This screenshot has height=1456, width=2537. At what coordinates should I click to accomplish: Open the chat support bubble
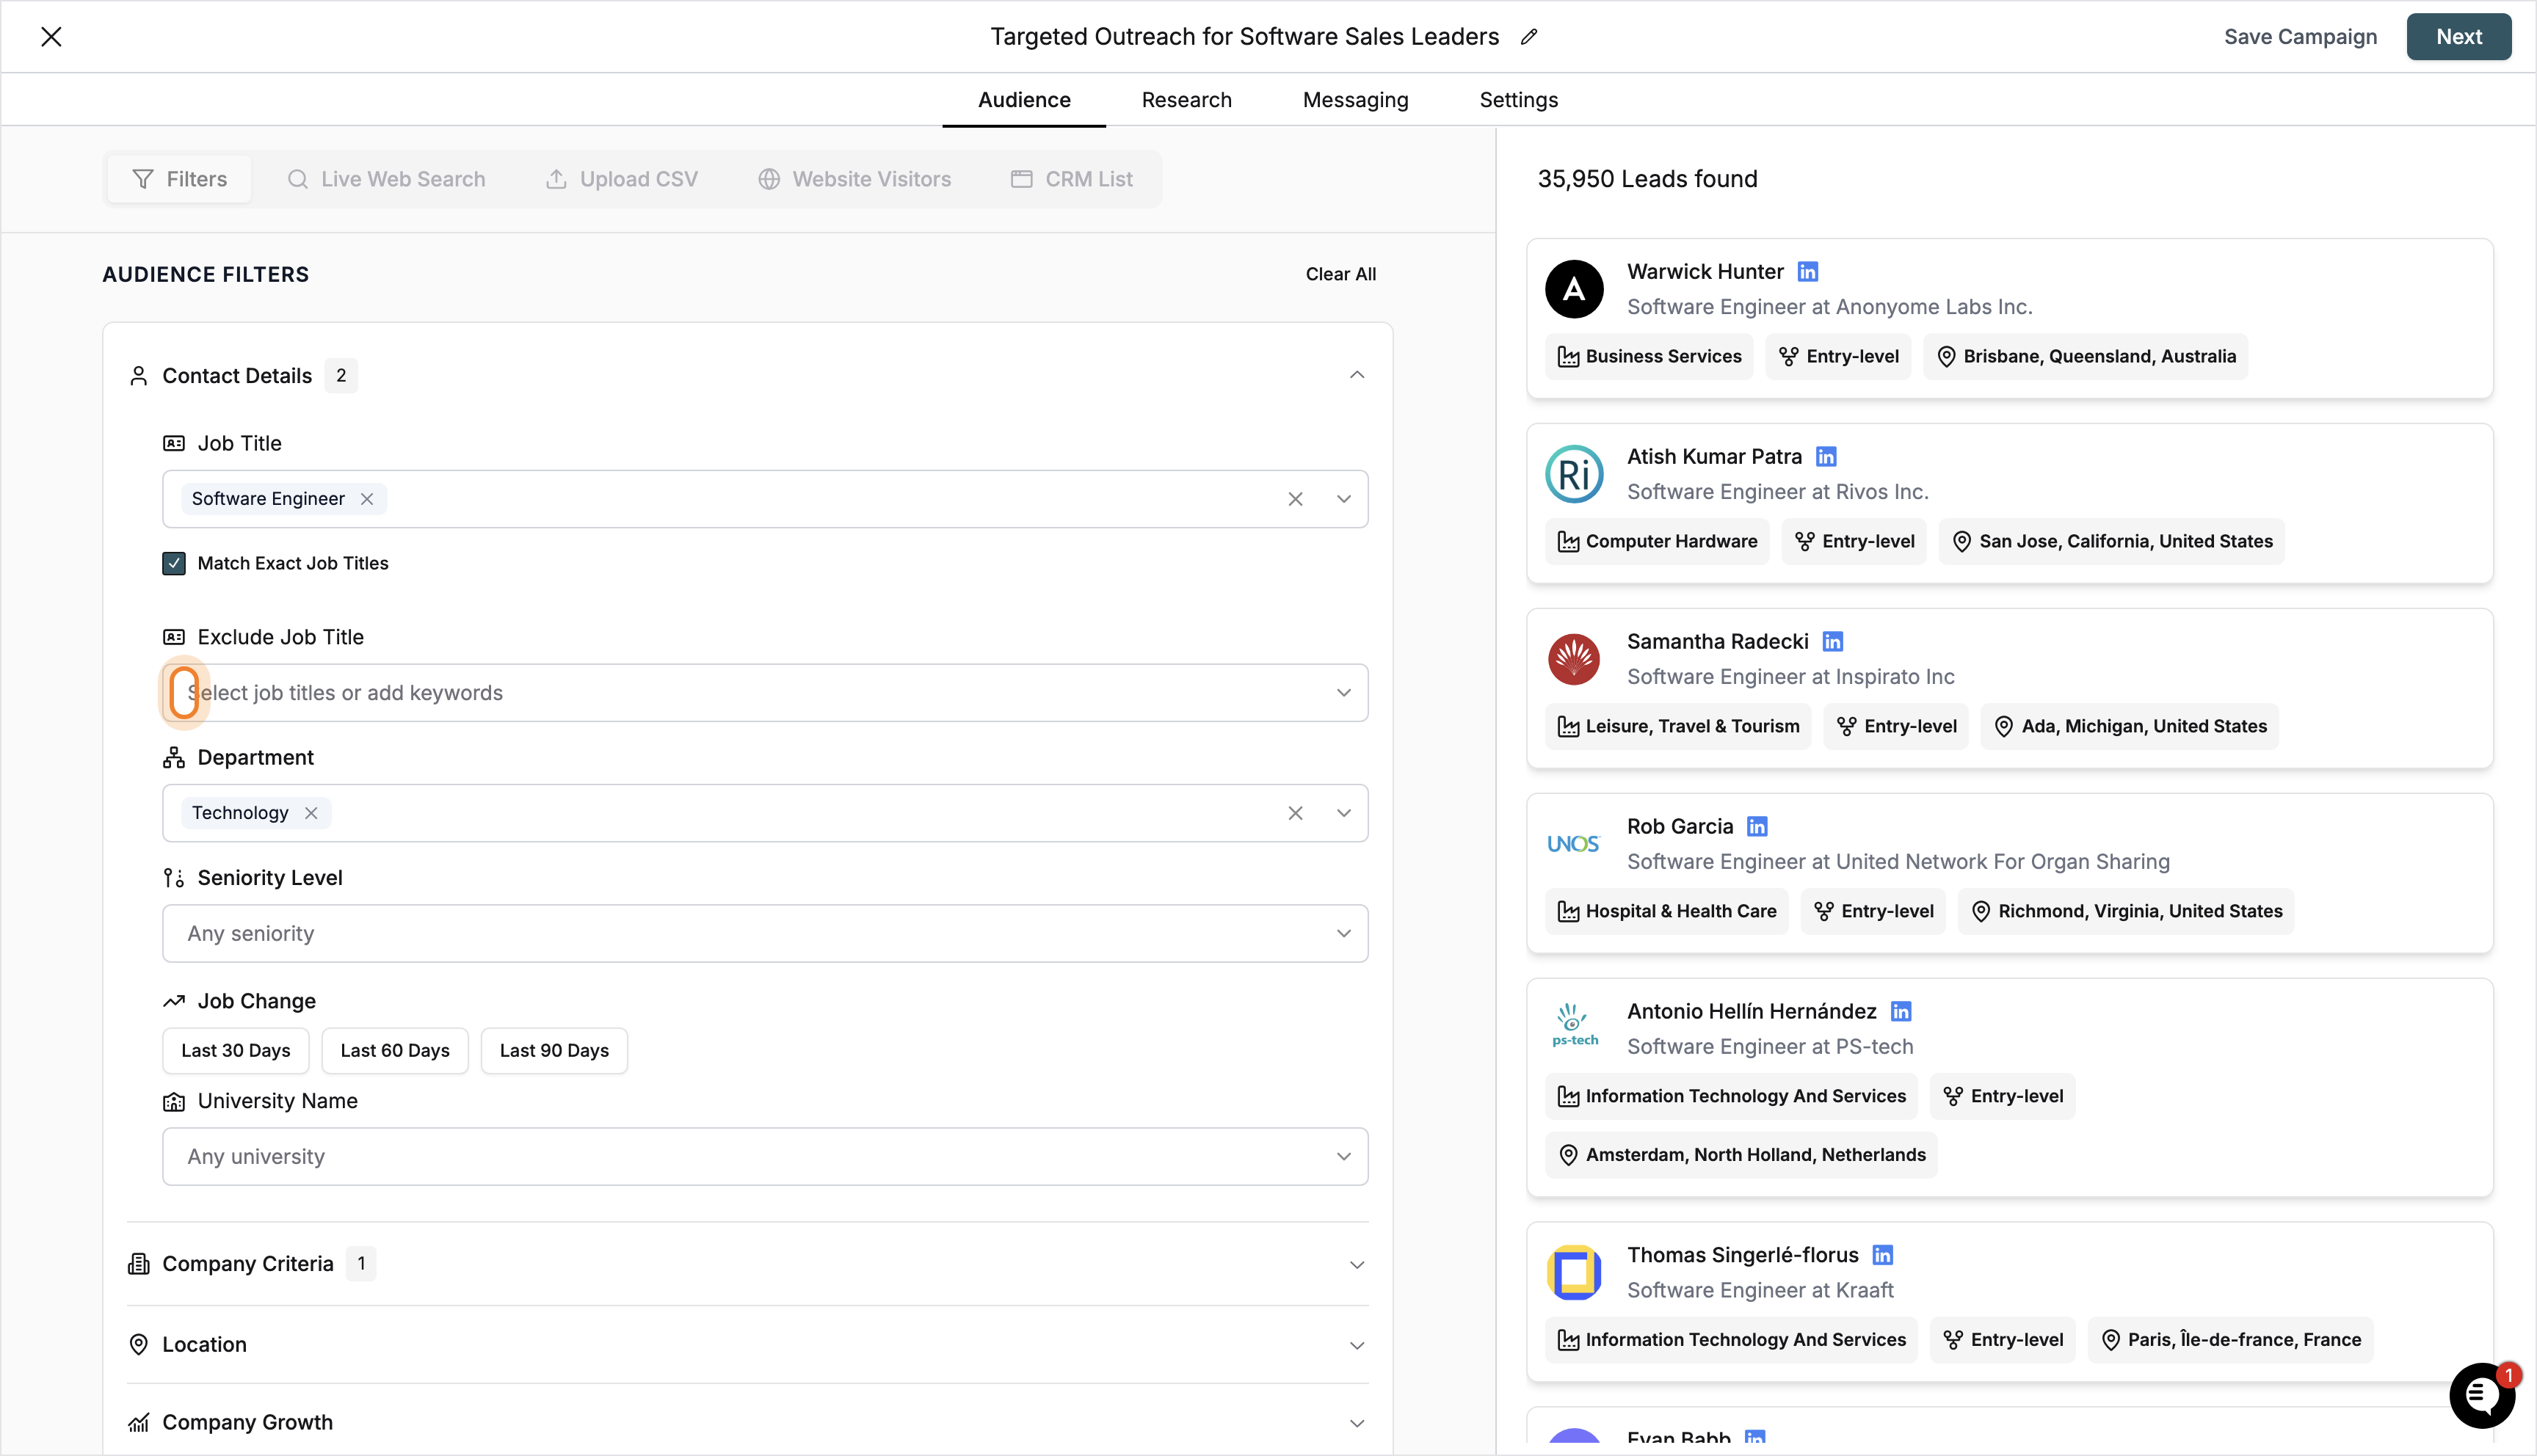click(2481, 1394)
